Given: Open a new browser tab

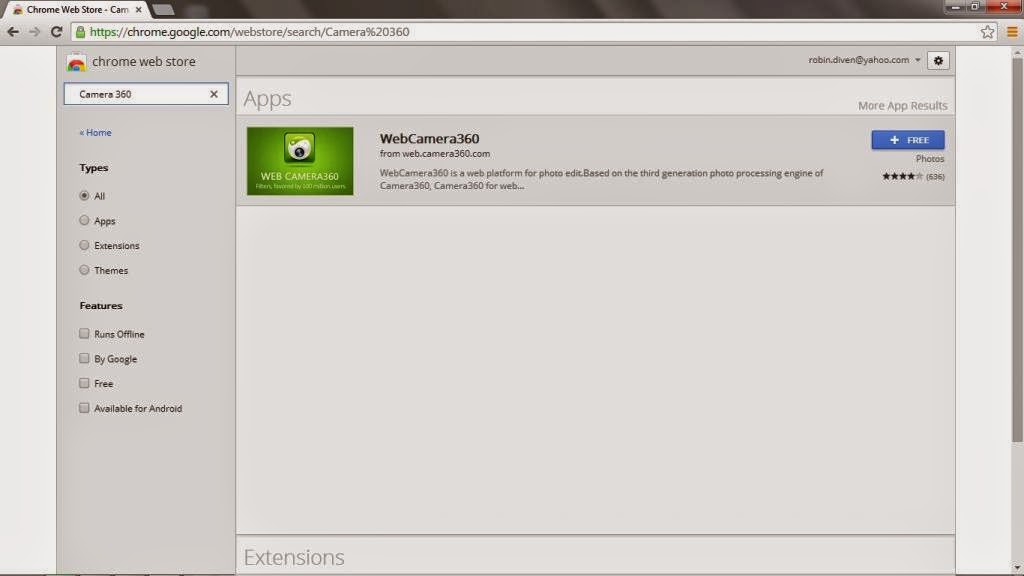Looking at the screenshot, I should [163, 10].
